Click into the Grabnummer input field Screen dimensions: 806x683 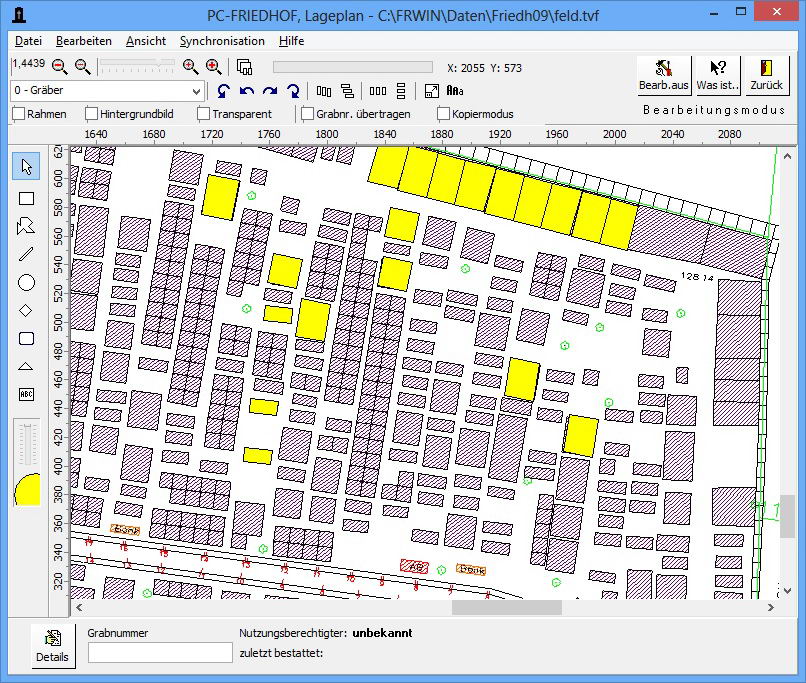[x=160, y=652]
